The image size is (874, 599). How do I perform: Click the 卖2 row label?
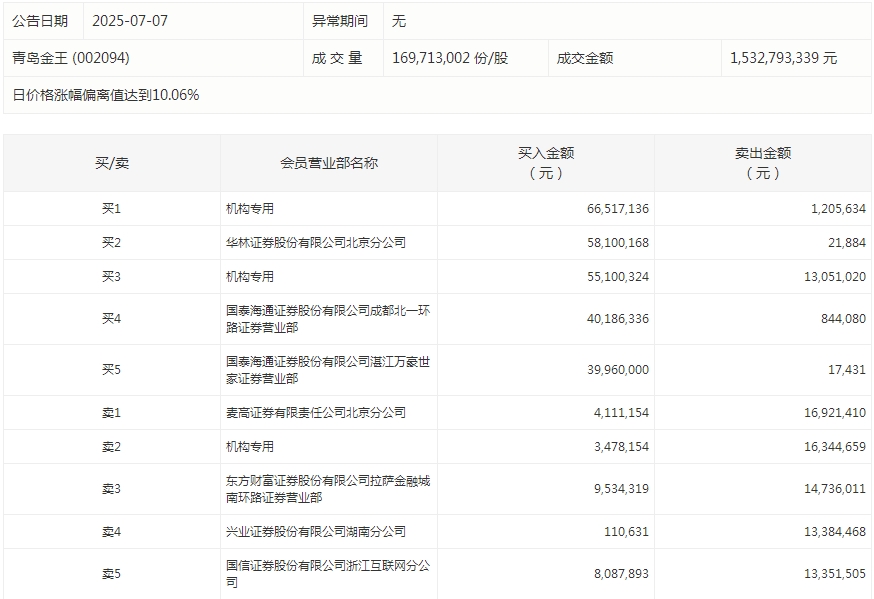click(111, 447)
